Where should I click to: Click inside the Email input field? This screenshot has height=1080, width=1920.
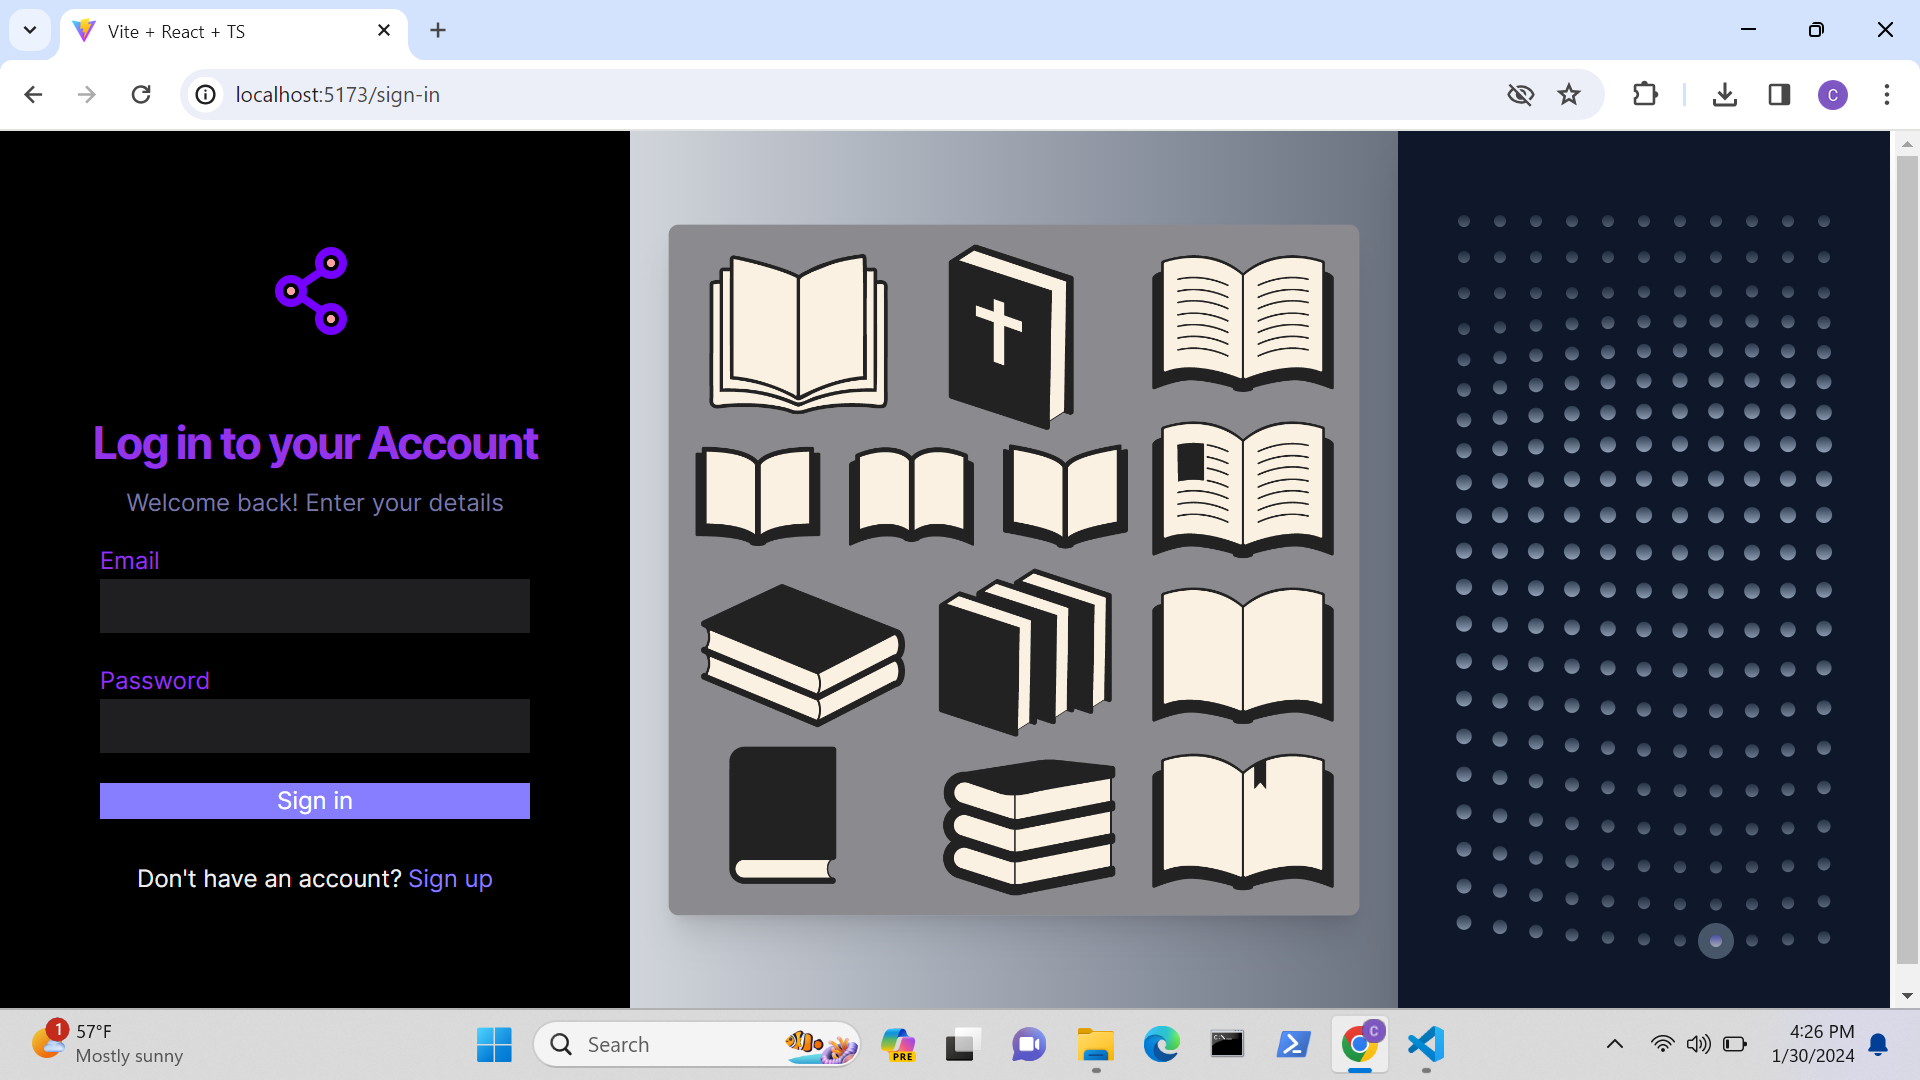(314, 606)
